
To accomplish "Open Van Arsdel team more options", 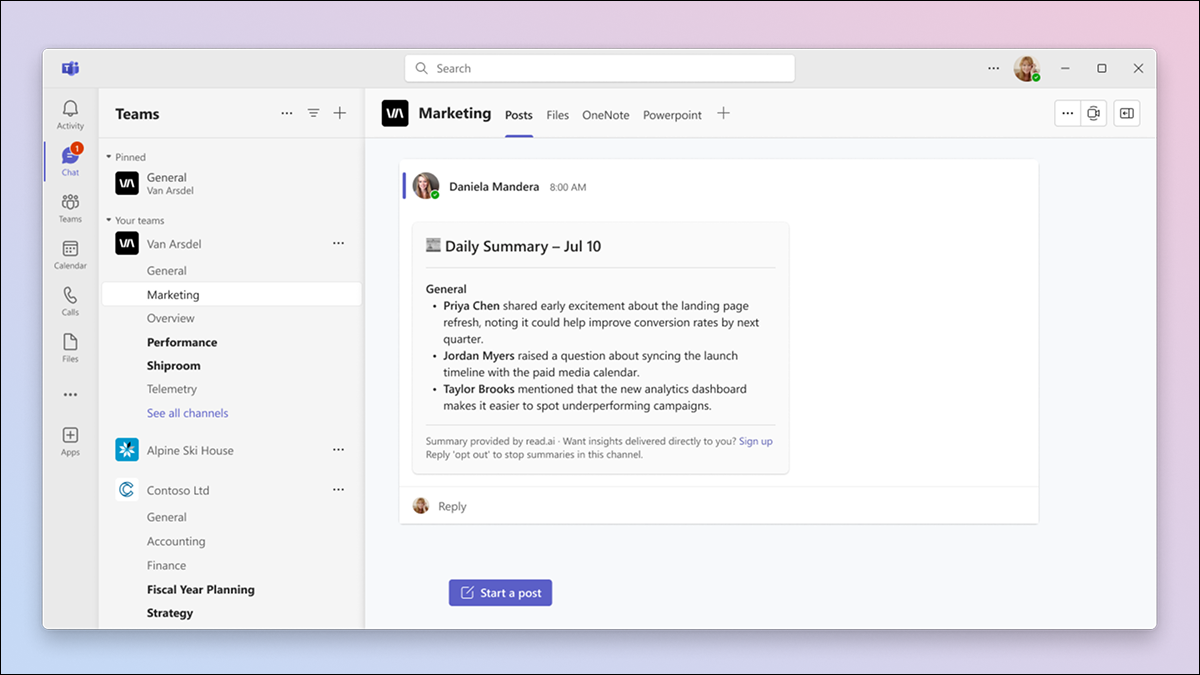I will click(x=338, y=243).
